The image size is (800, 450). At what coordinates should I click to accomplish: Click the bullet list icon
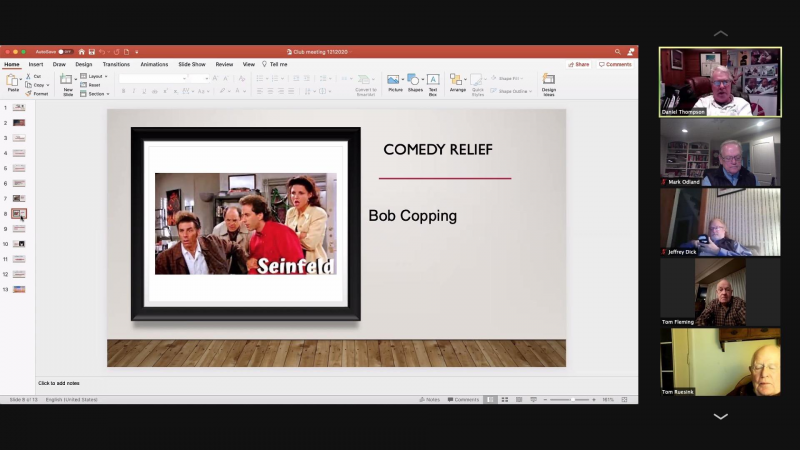click(x=260, y=79)
